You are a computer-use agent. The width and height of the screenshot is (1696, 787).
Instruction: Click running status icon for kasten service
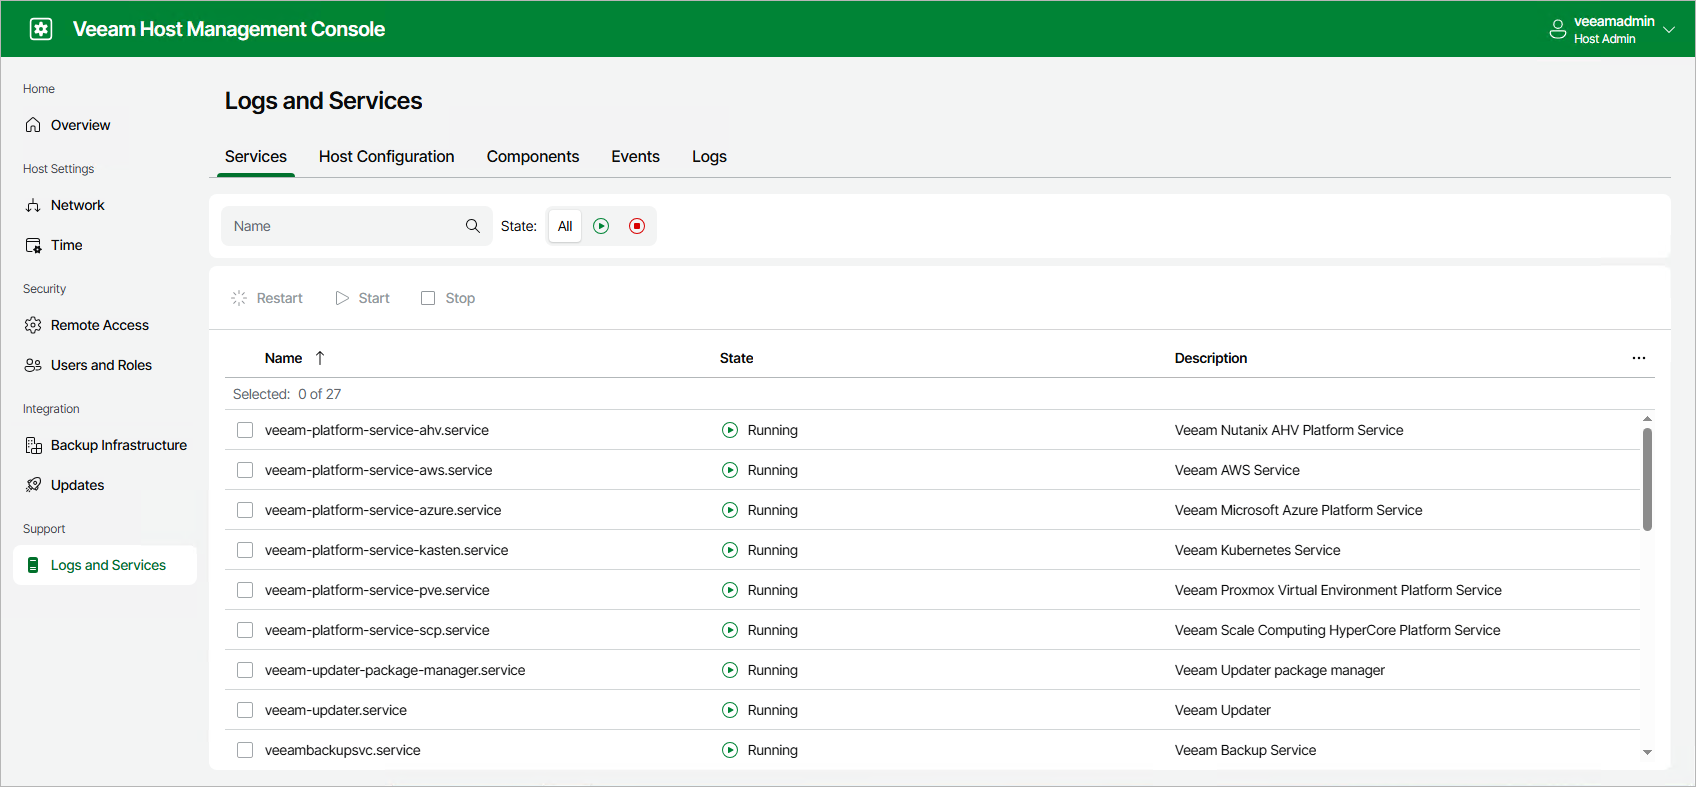pyautogui.click(x=730, y=550)
